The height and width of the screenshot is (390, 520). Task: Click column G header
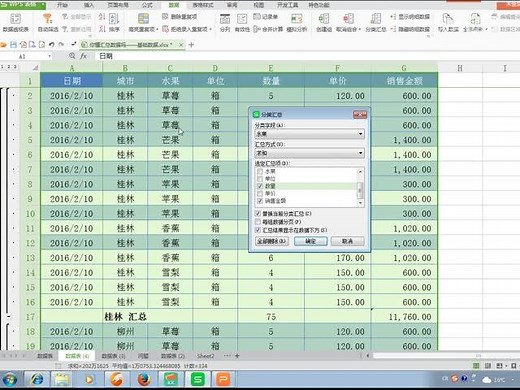404,68
